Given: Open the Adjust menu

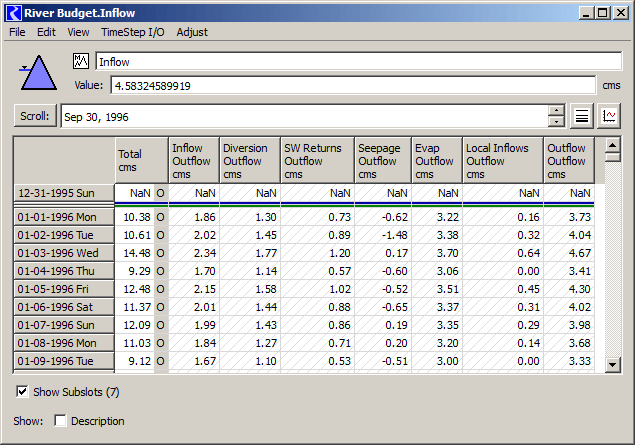Looking at the screenshot, I should 192,32.
